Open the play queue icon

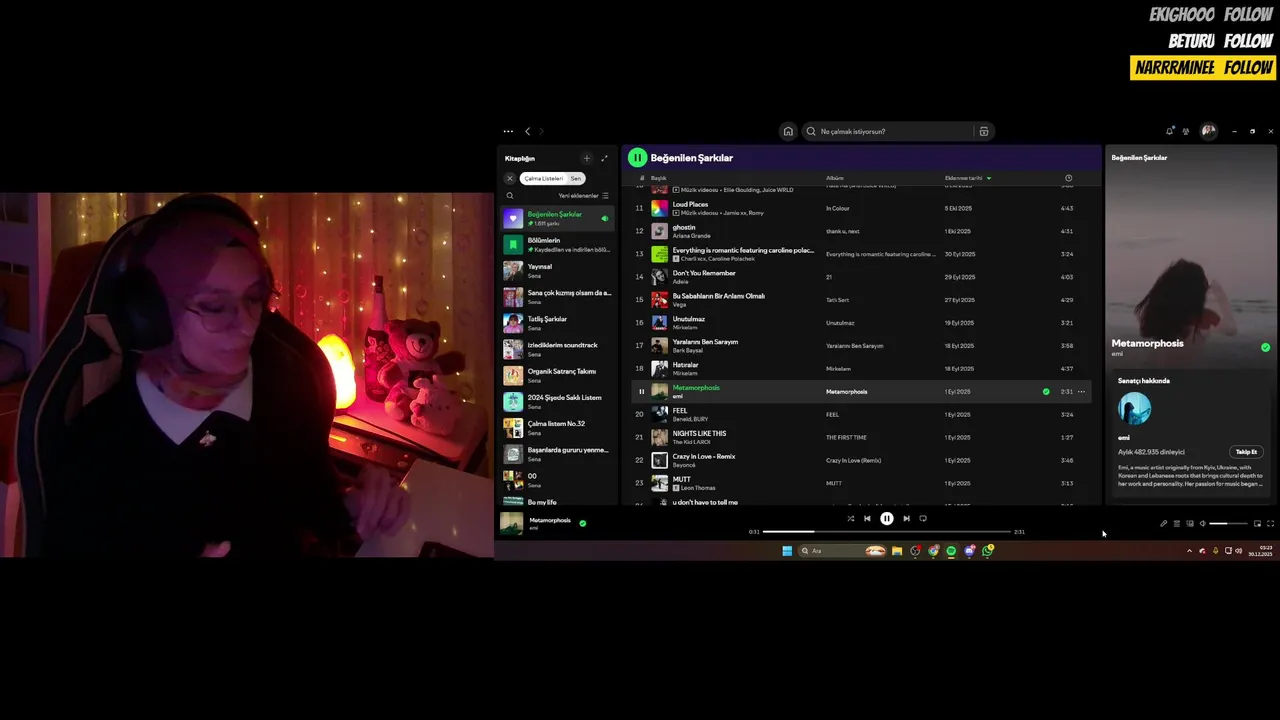pos(1177,524)
